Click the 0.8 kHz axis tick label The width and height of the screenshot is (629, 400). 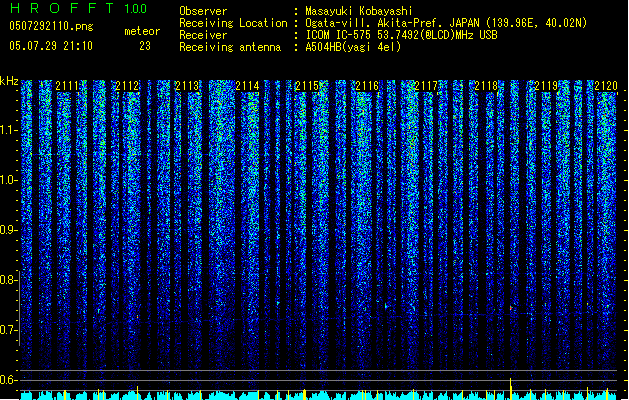click(8, 280)
